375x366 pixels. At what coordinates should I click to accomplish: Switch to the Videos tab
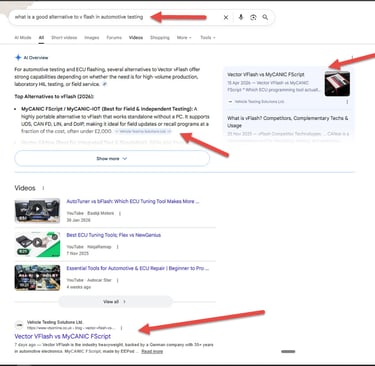136,38
